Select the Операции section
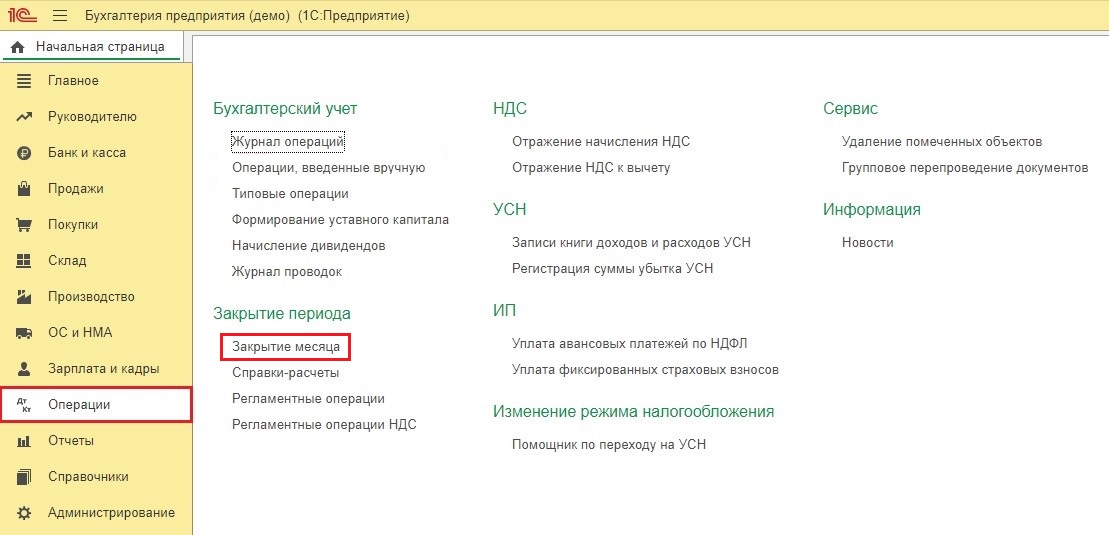This screenshot has width=1109, height=535. click(x=95, y=405)
